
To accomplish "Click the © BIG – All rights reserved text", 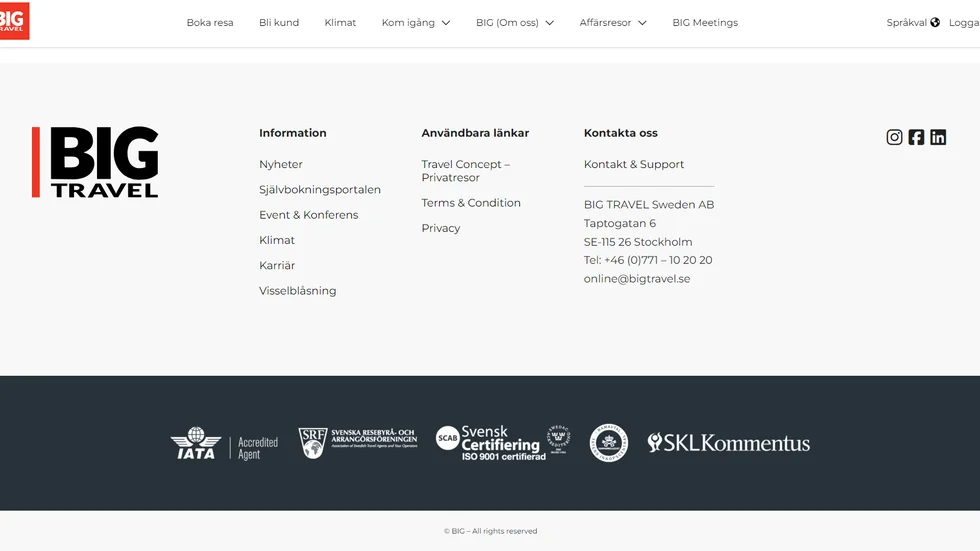I will [491, 531].
